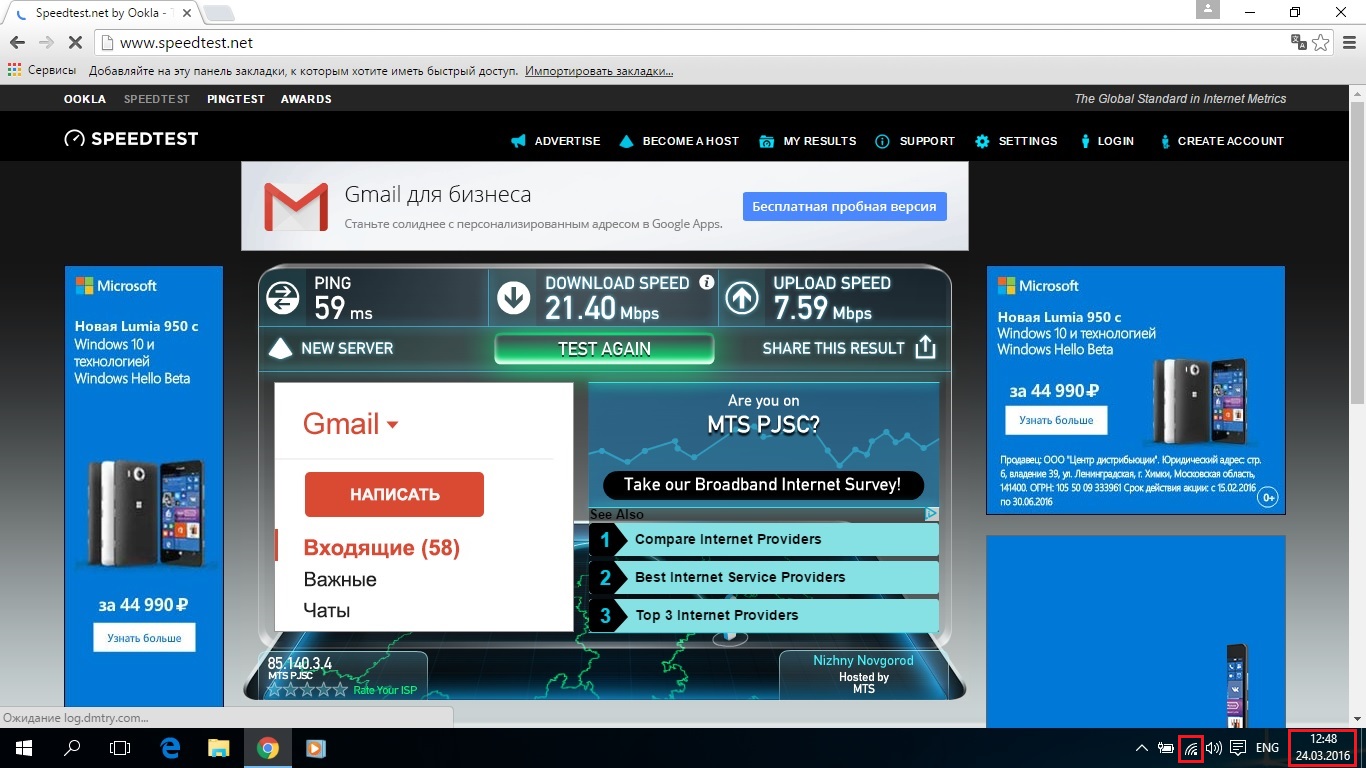Click the Gmail free trial button
The image size is (1366, 768).
(844, 206)
